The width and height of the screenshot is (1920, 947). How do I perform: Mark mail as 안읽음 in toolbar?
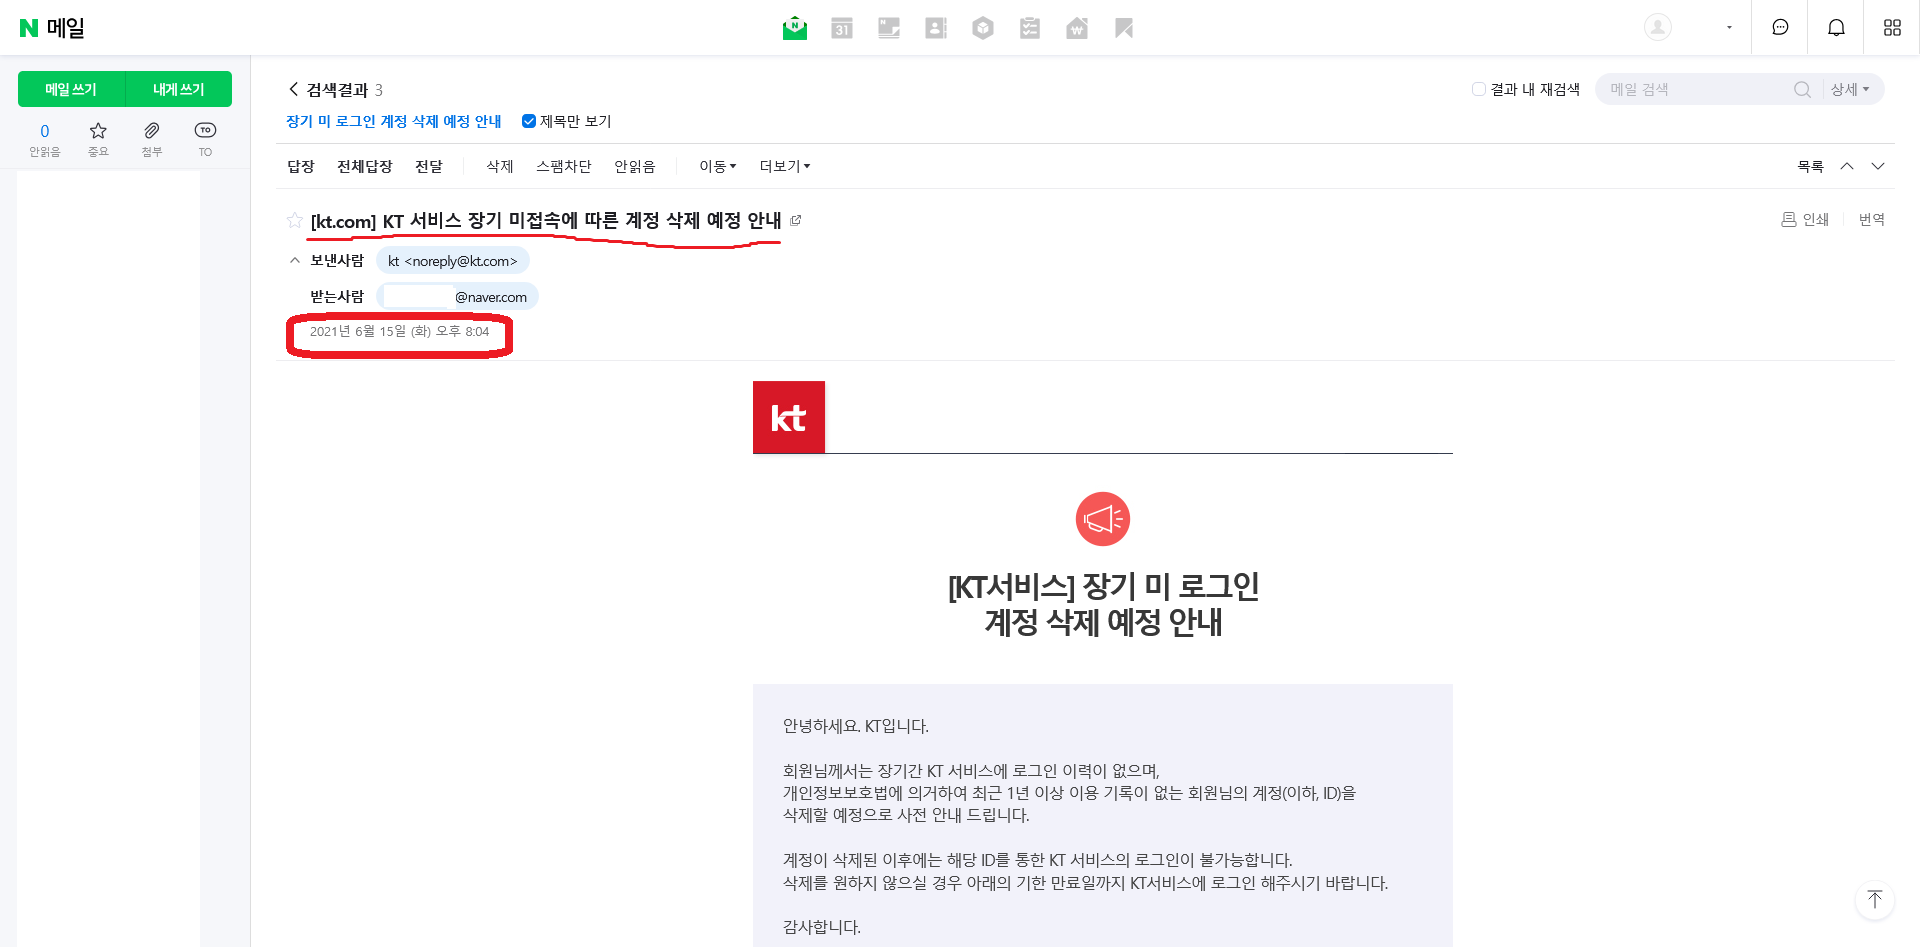[635, 166]
